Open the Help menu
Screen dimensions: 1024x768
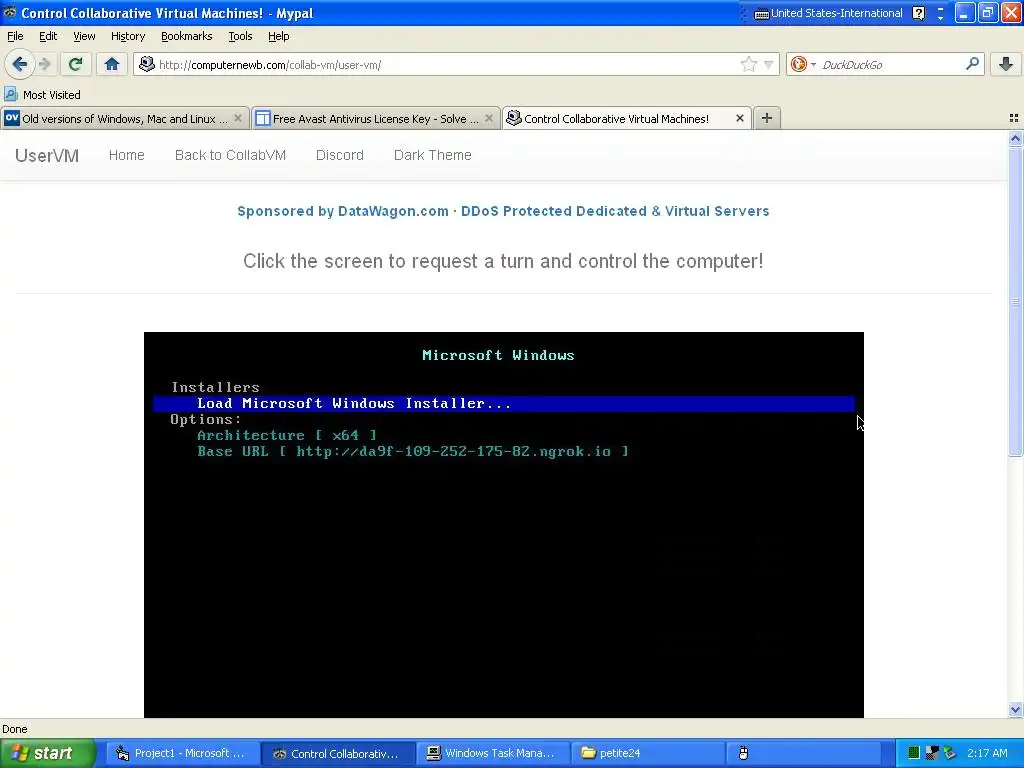coord(278,36)
